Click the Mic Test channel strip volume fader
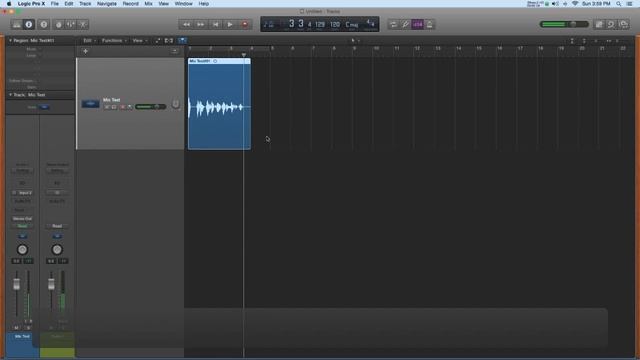The height and width of the screenshot is (360, 640). coord(16,284)
